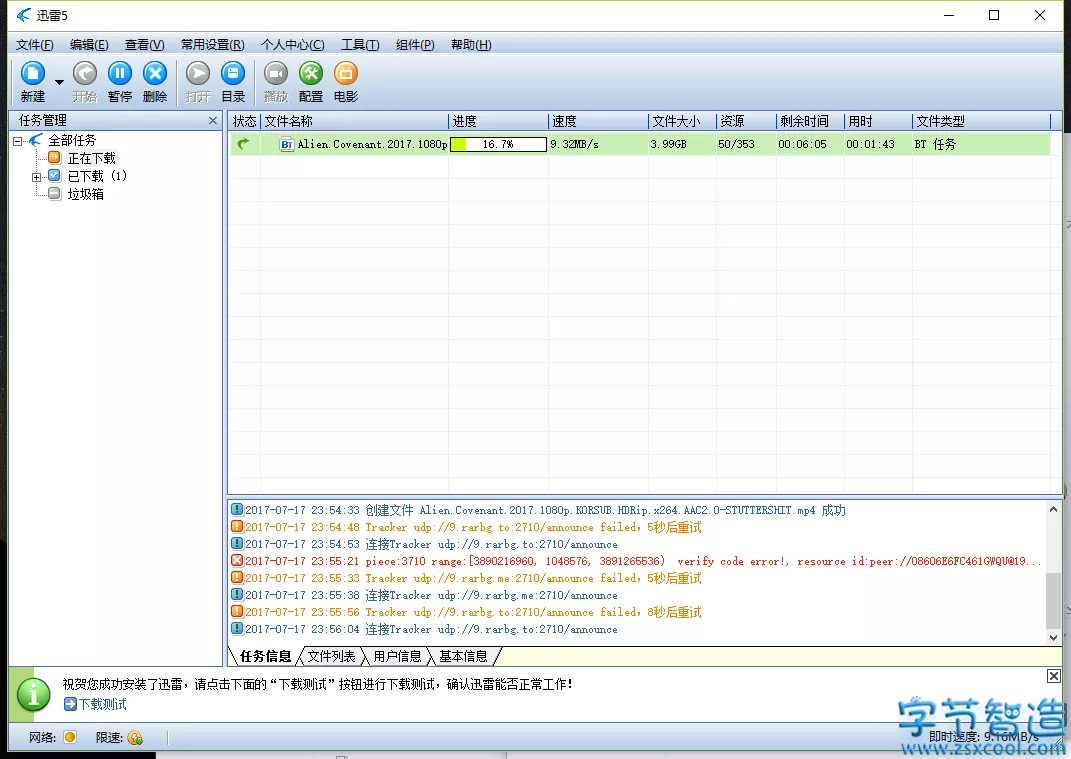Click the 限速 speed limit icon

pyautogui.click(x=135, y=738)
